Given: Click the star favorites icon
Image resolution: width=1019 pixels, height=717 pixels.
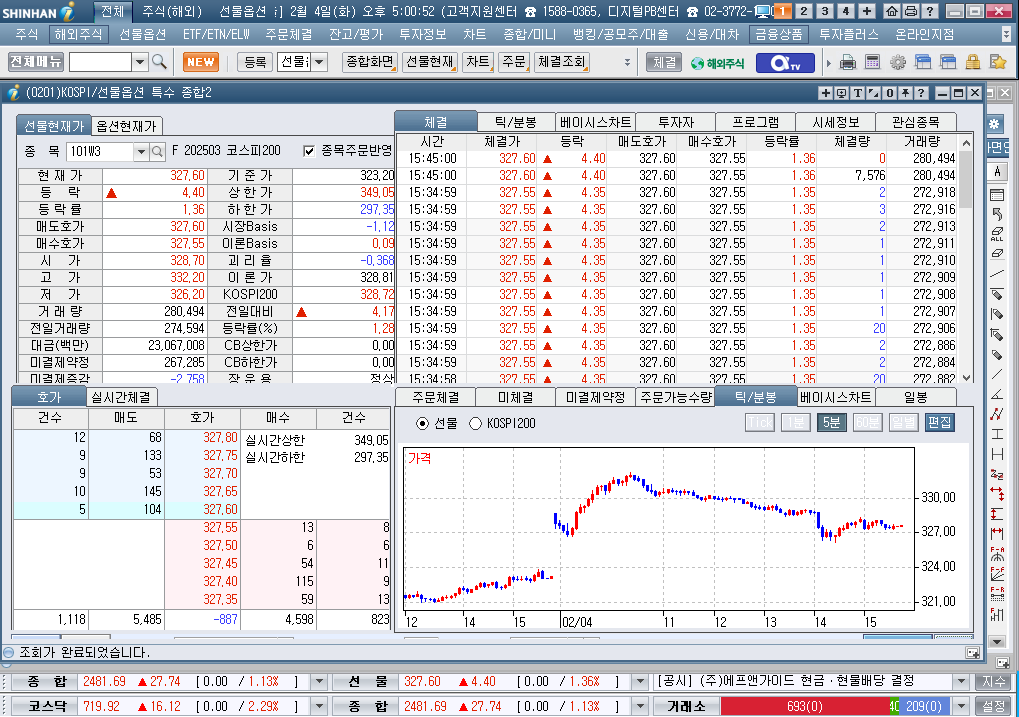Looking at the screenshot, I should point(998,62).
